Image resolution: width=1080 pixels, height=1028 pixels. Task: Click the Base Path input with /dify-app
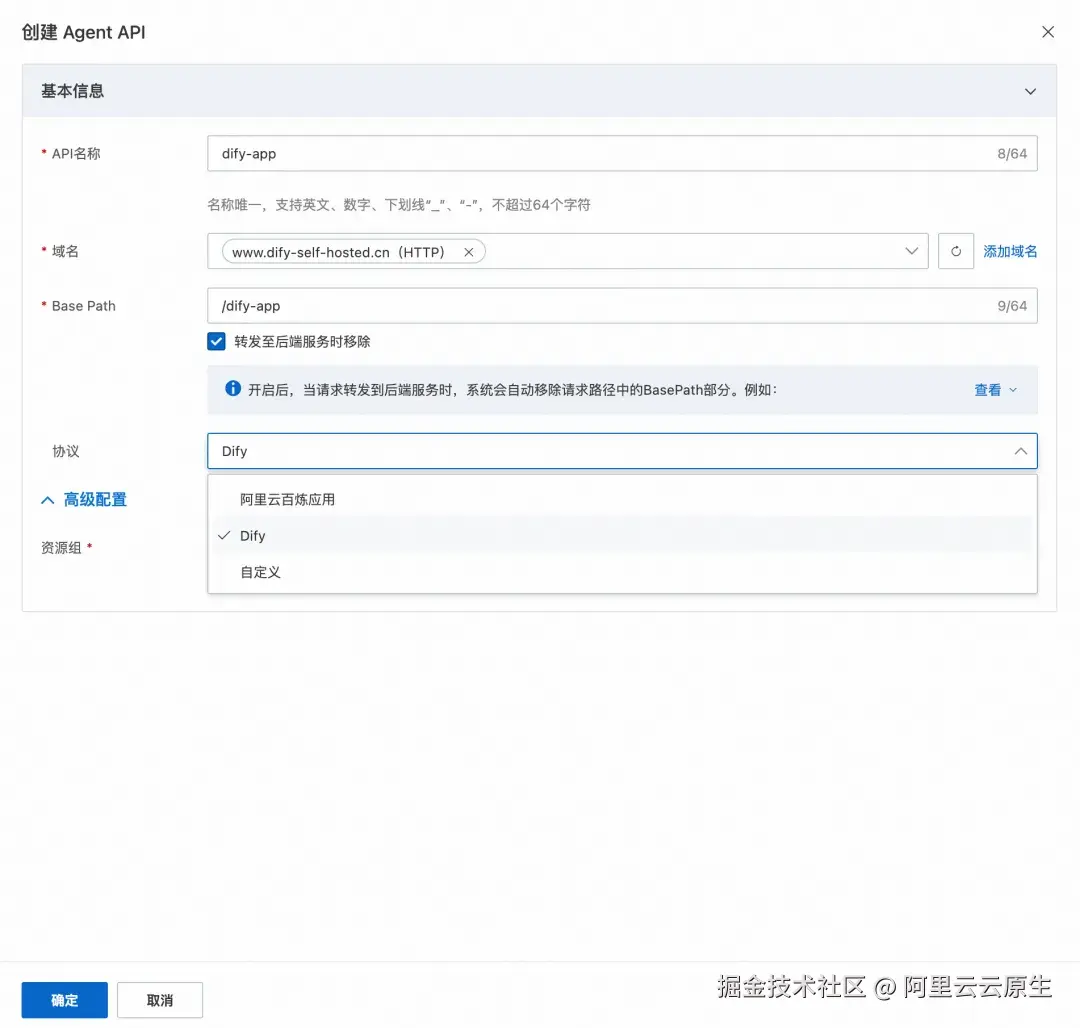pos(622,306)
